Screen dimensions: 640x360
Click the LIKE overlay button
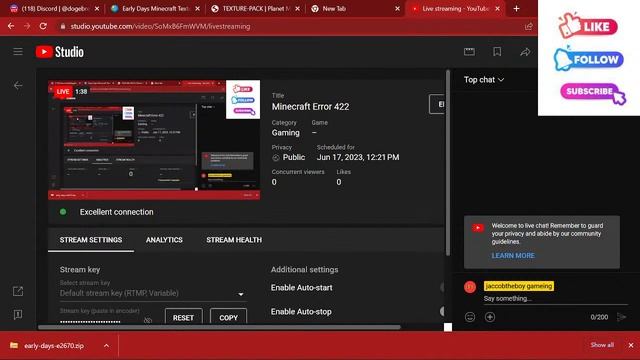tap(588, 26)
